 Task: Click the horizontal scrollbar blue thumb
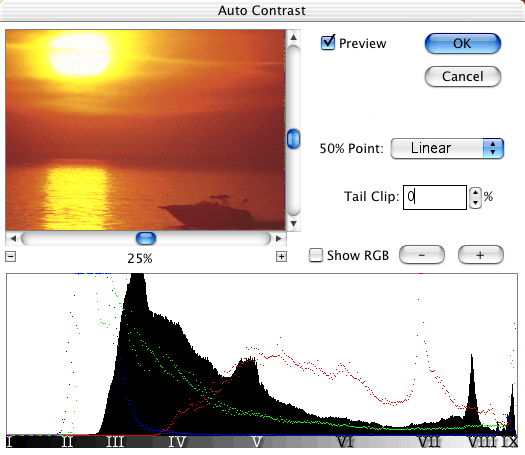pyautogui.click(x=146, y=238)
